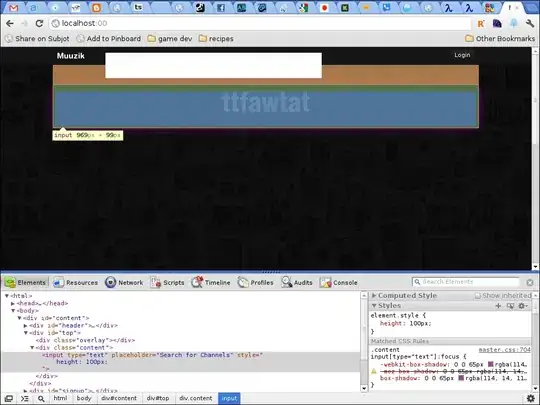Open the Elements panel in DevTools
The width and height of the screenshot is (540, 405).
[25, 282]
